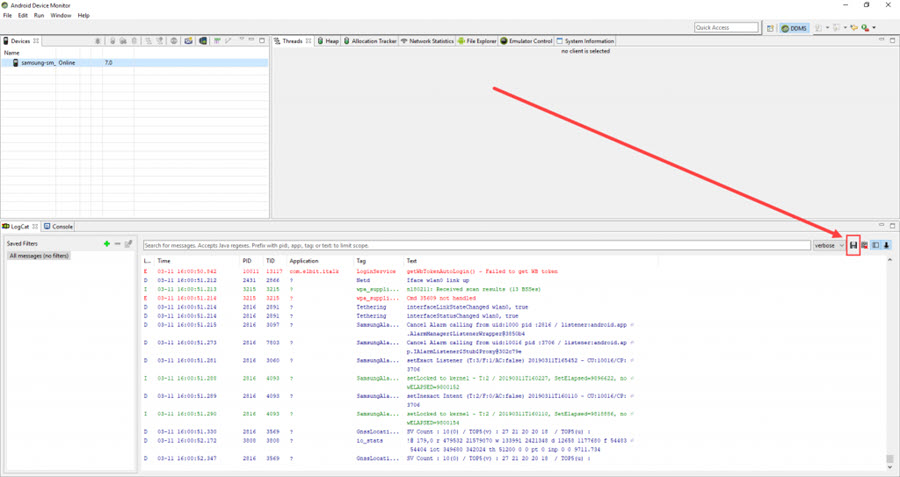
Task: Click the OpenGL trace icon in Devices
Action: 228,41
